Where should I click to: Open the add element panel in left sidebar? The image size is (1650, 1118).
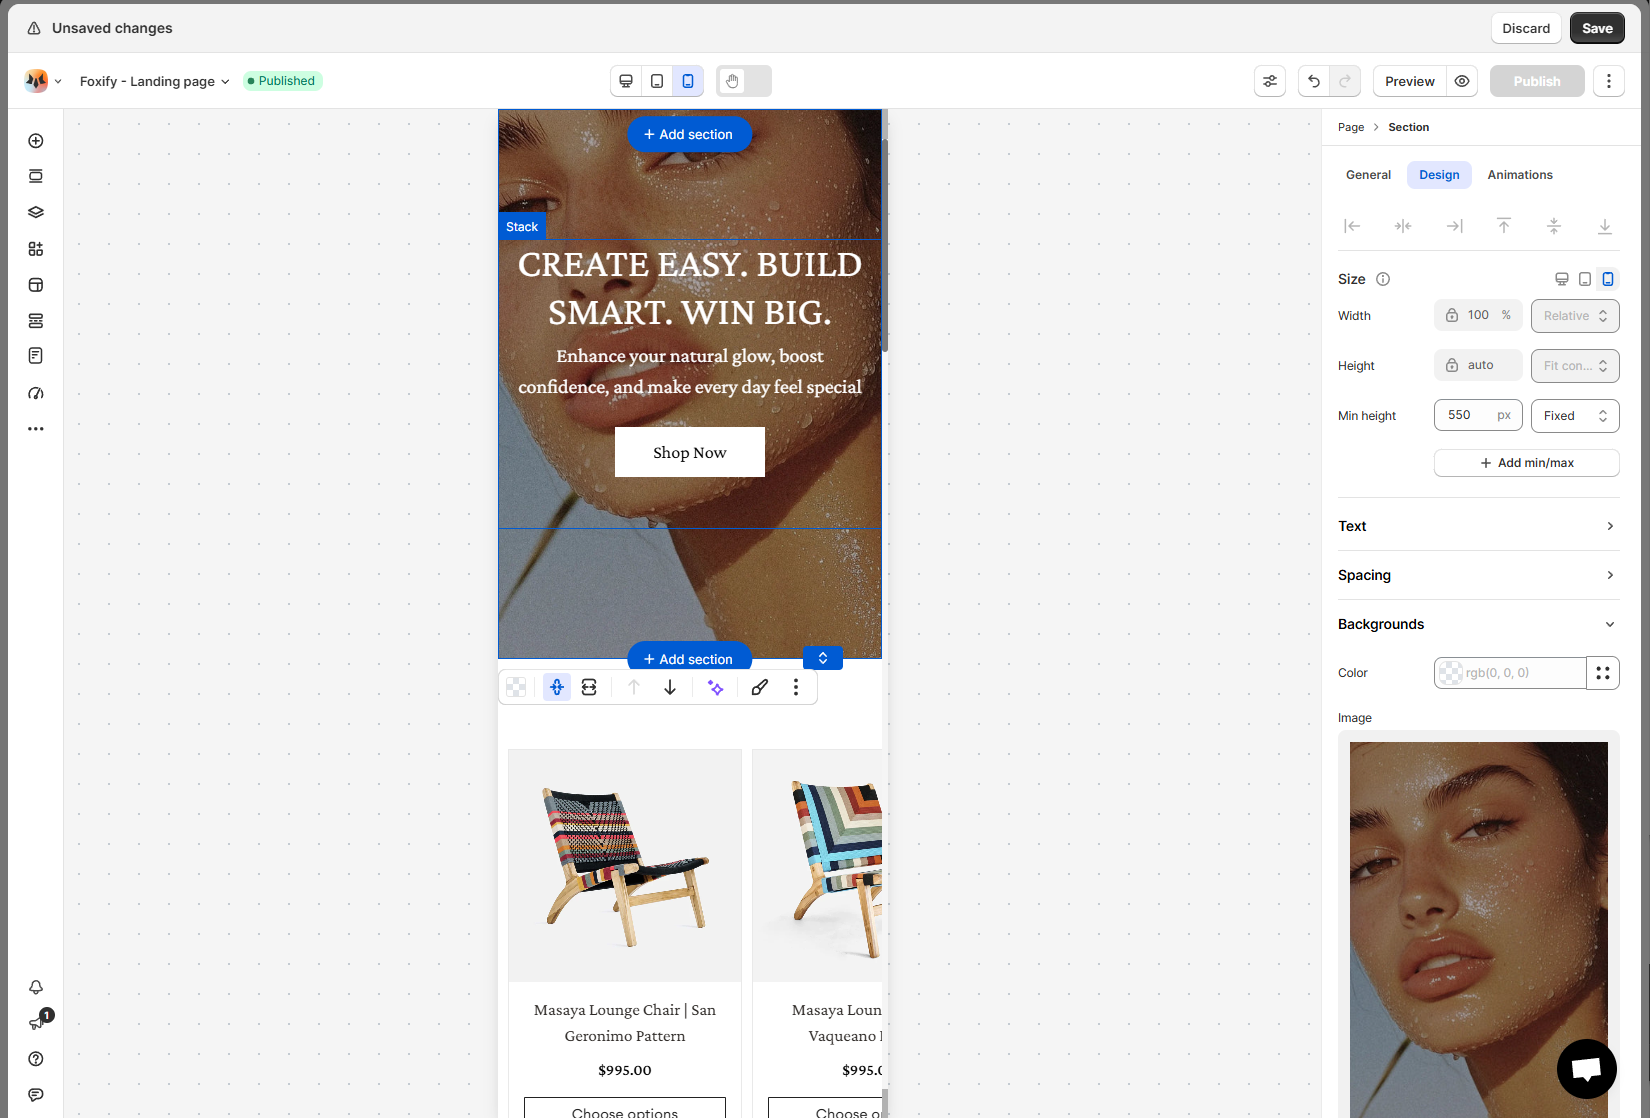click(x=36, y=141)
